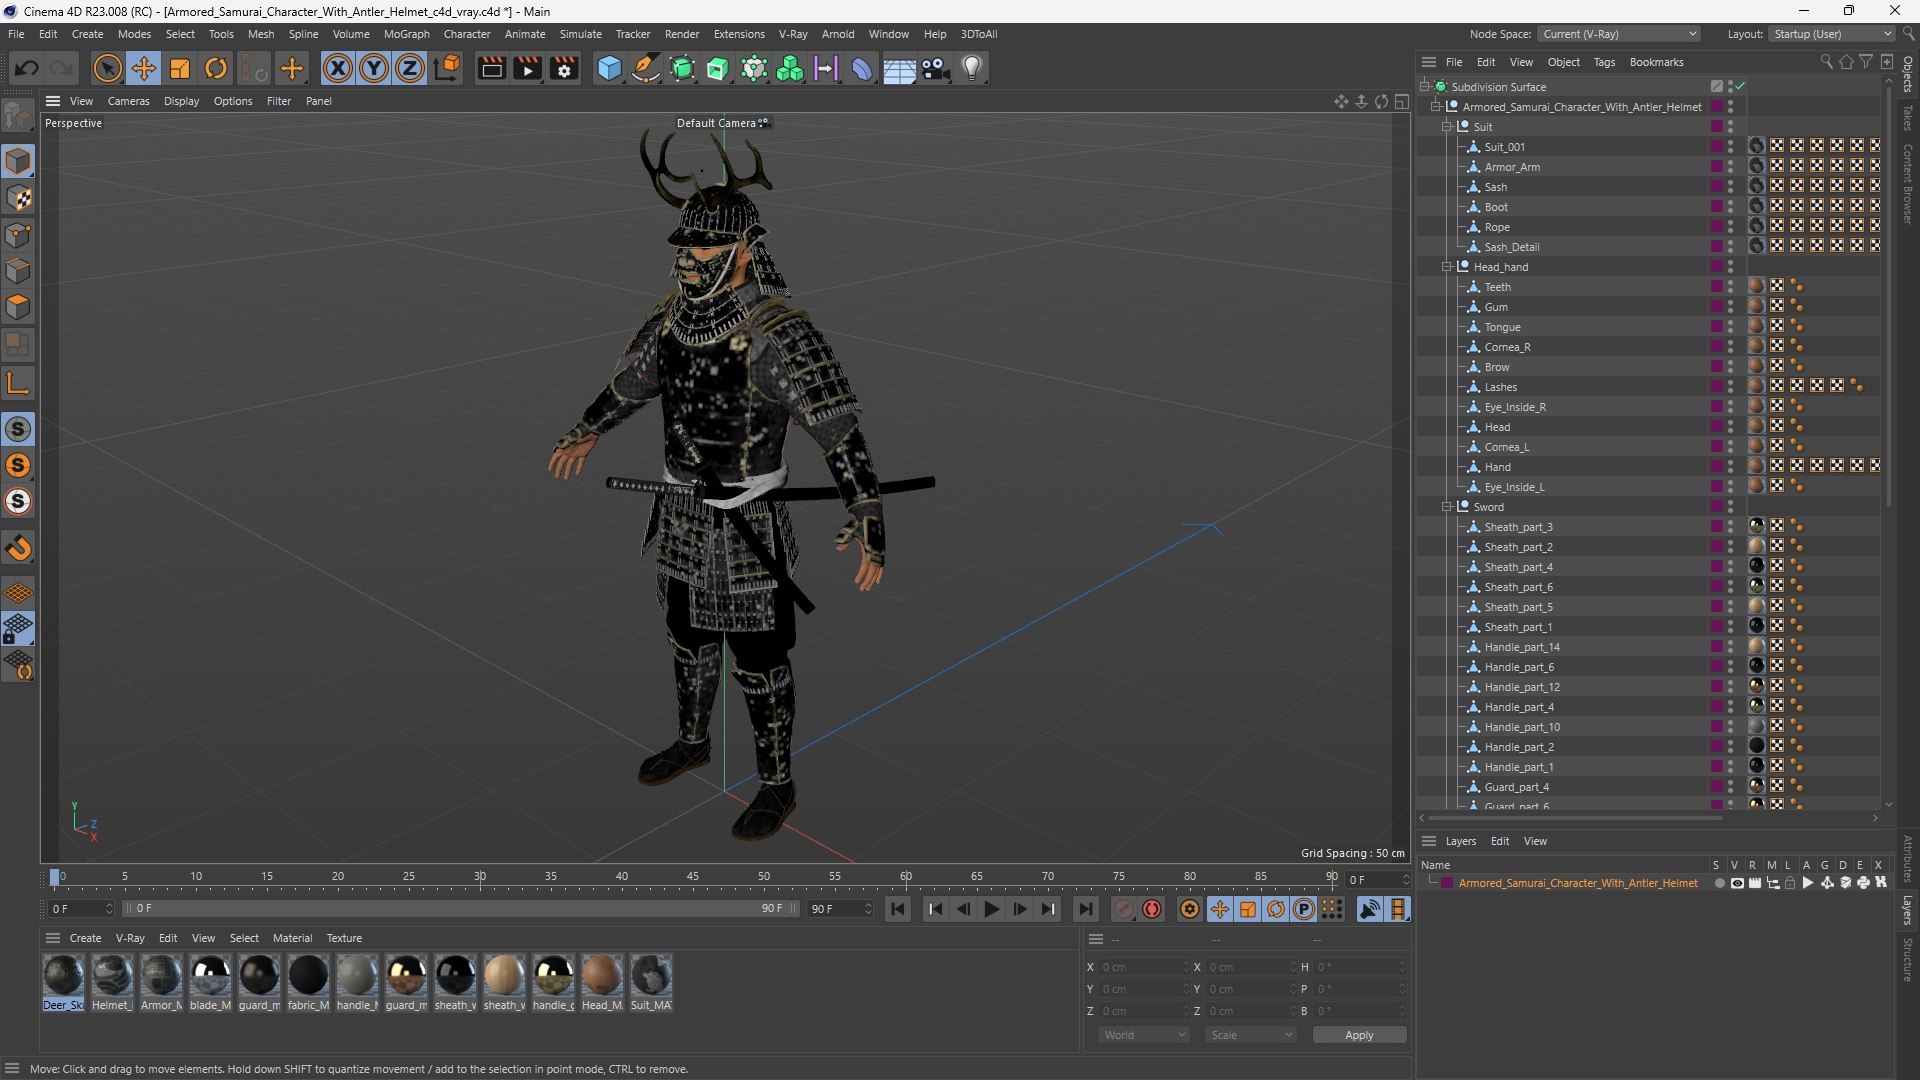The height and width of the screenshot is (1080, 1920).
Task: Click the Magnet snap icon
Action: pos(18,548)
